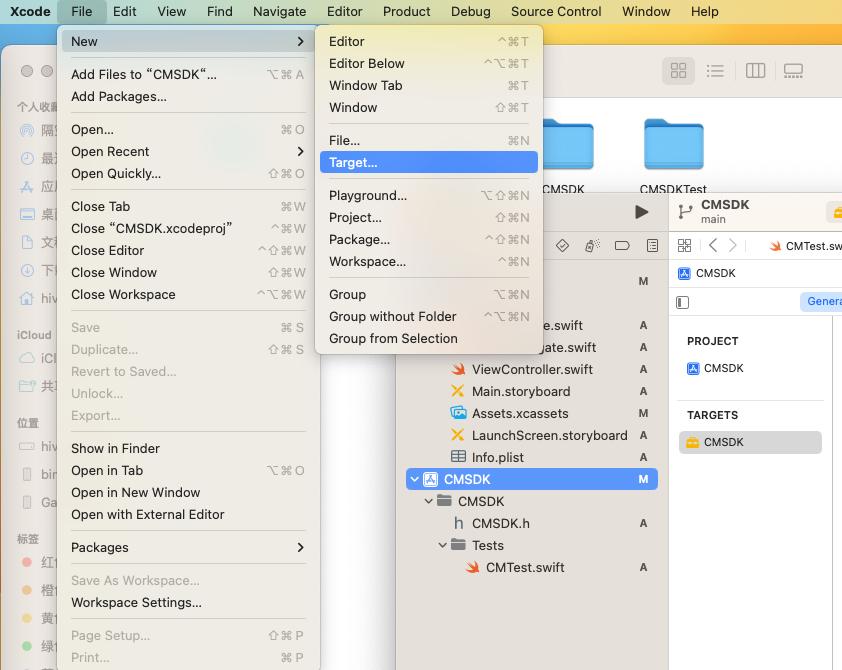Choose Group from Selection
This screenshot has width=842, height=670.
(x=429, y=338)
